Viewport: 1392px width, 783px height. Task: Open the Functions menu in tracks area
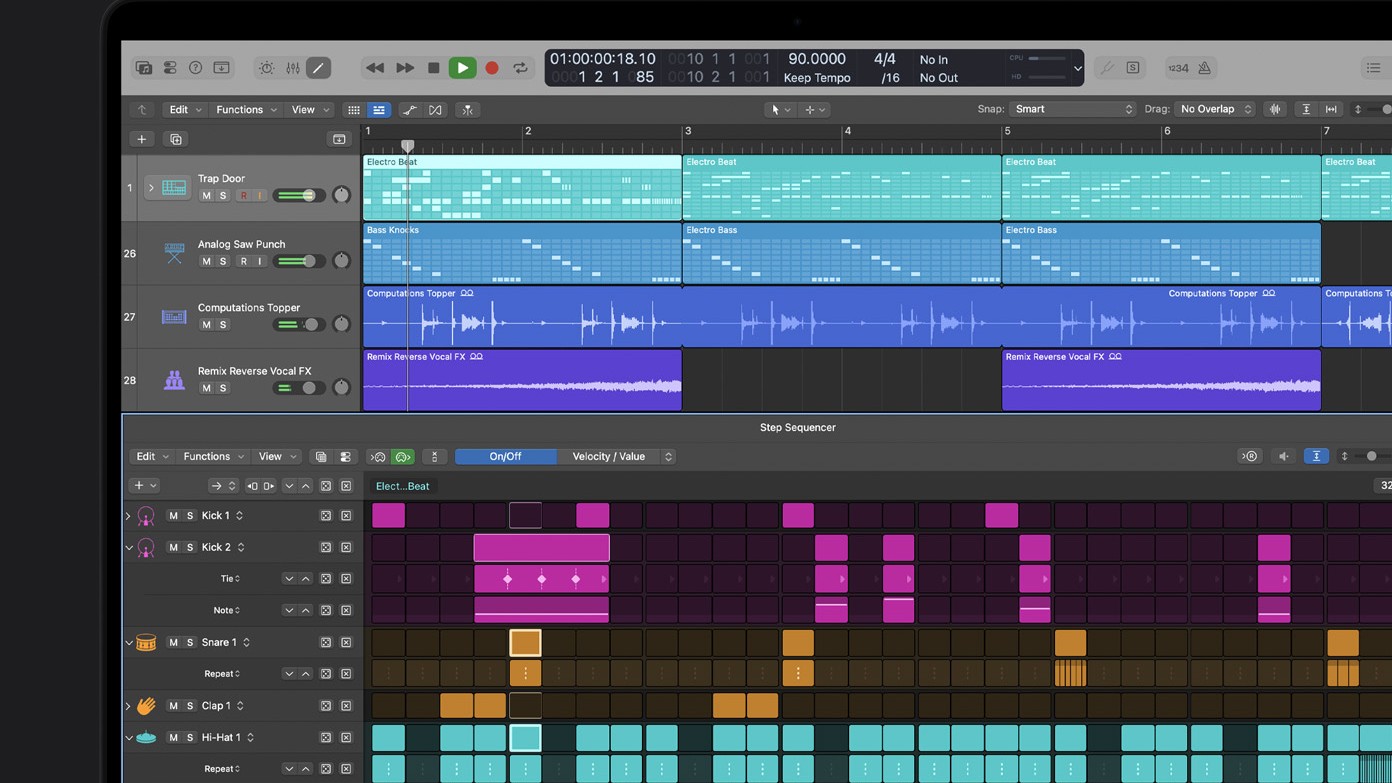[246, 110]
